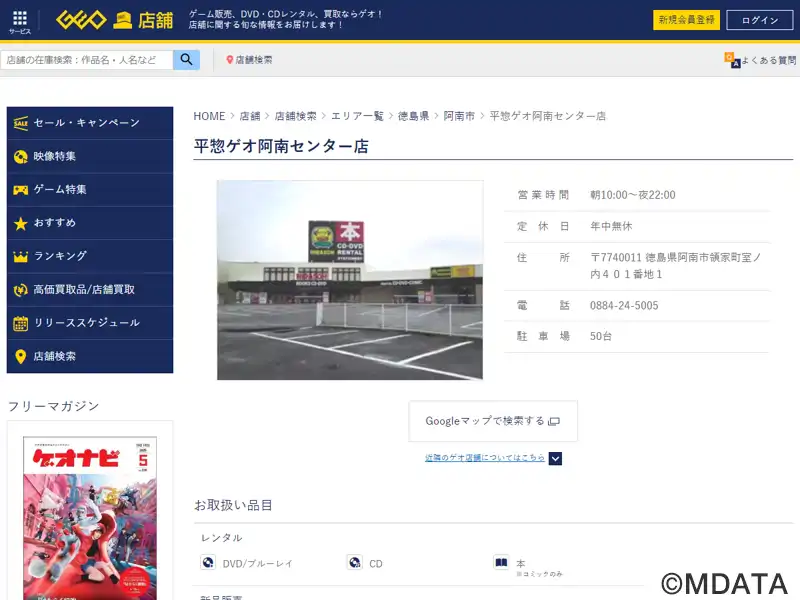Screen dimensions: 800x600
Task: Click the address 〒7740011 text
Action: [x=675, y=266]
